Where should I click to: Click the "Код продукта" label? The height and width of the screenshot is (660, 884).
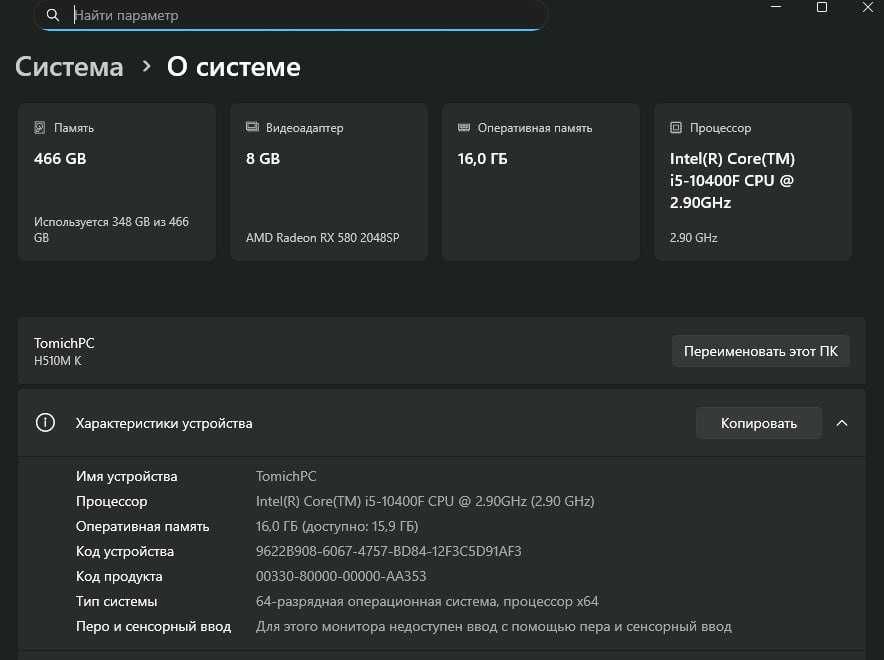pos(119,576)
